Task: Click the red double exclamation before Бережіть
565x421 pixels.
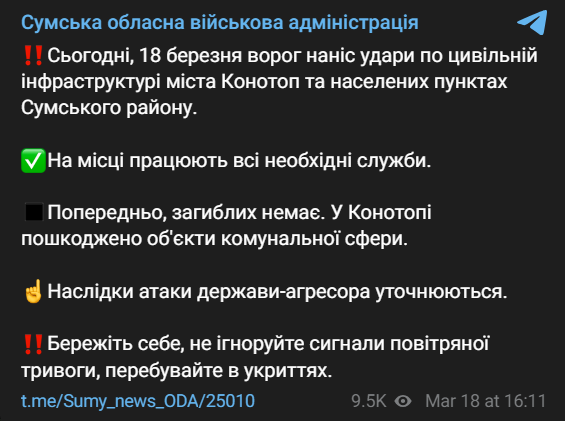Action: (33, 344)
